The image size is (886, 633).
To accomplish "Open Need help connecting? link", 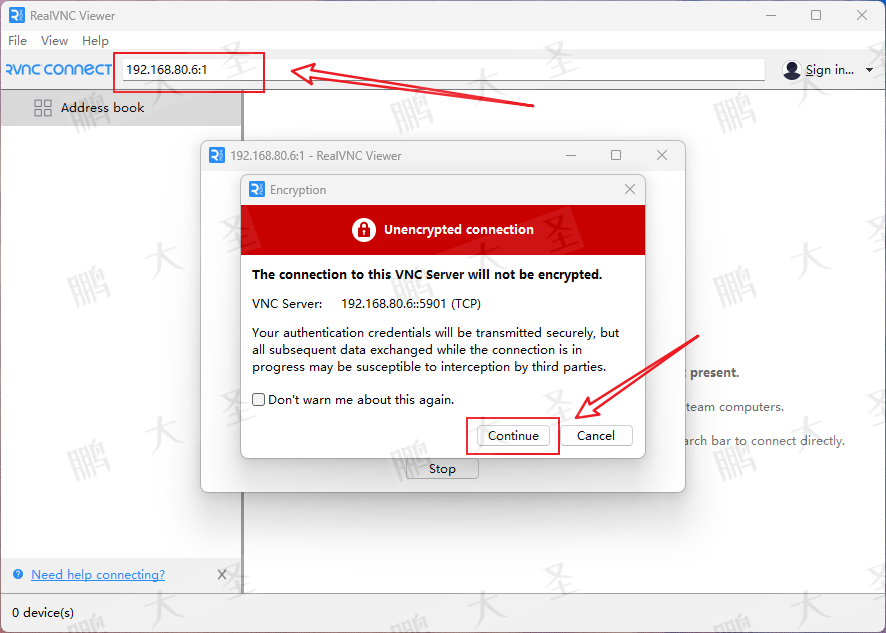I will click(98, 575).
